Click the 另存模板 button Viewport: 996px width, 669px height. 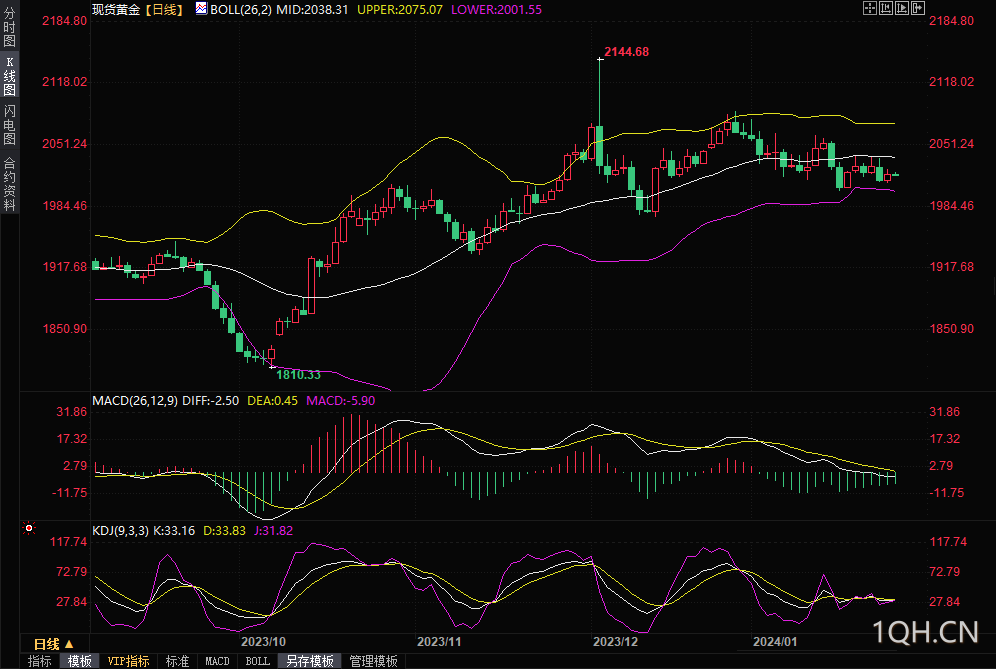tap(309, 661)
